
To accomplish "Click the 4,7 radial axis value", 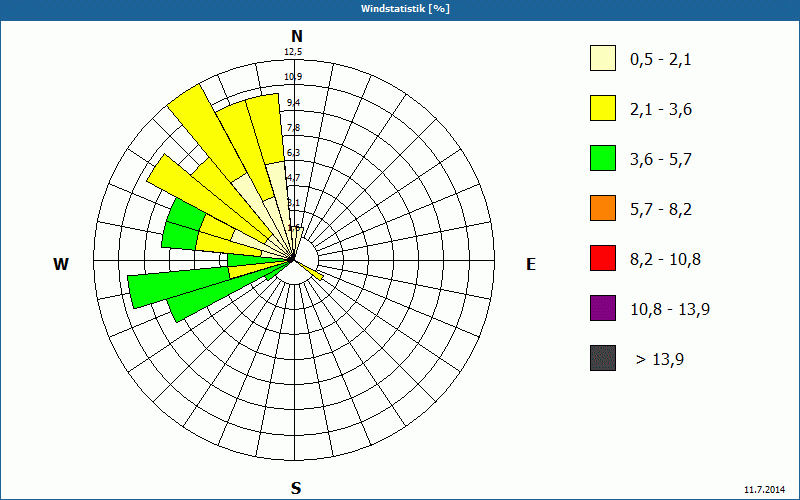I will click(293, 178).
